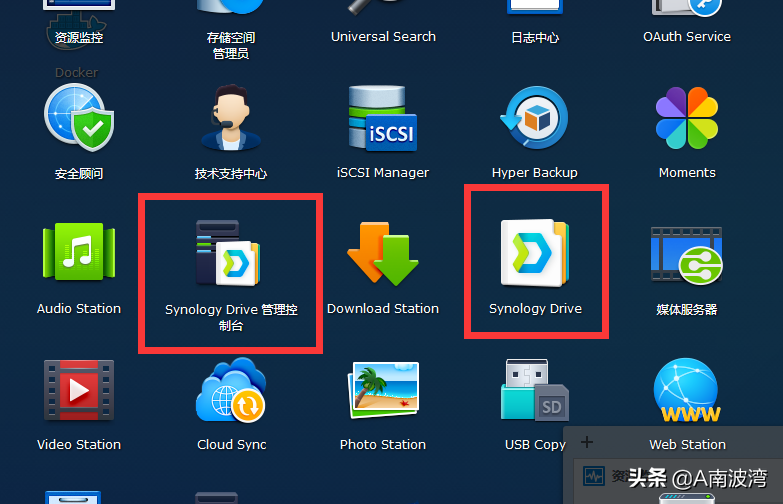The width and height of the screenshot is (783, 504).
Task: Launch Hyper Backup
Action: pos(534,118)
